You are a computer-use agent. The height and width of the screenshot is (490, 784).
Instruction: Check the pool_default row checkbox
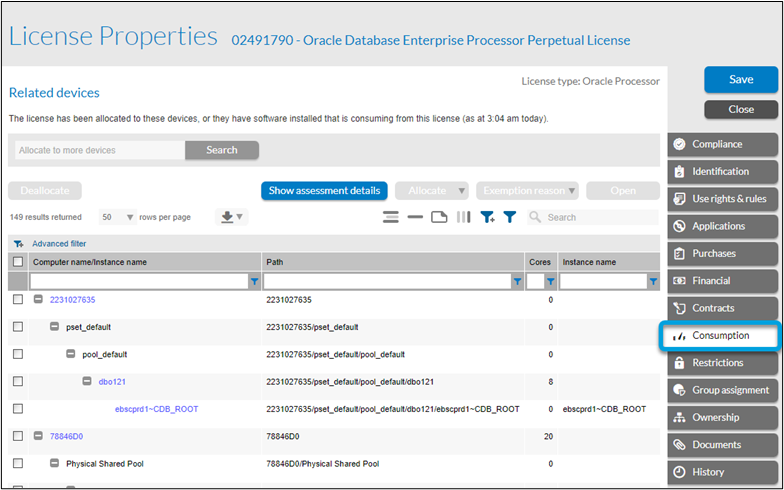tap(18, 354)
